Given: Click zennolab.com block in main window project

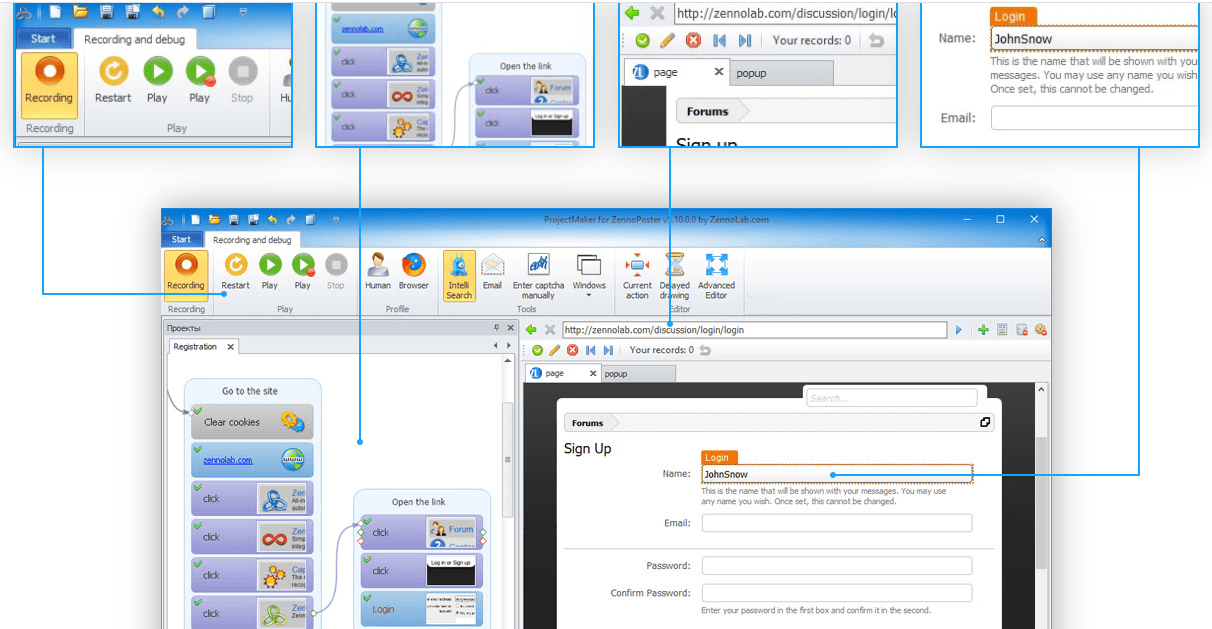Looking at the screenshot, I should coord(252,460).
